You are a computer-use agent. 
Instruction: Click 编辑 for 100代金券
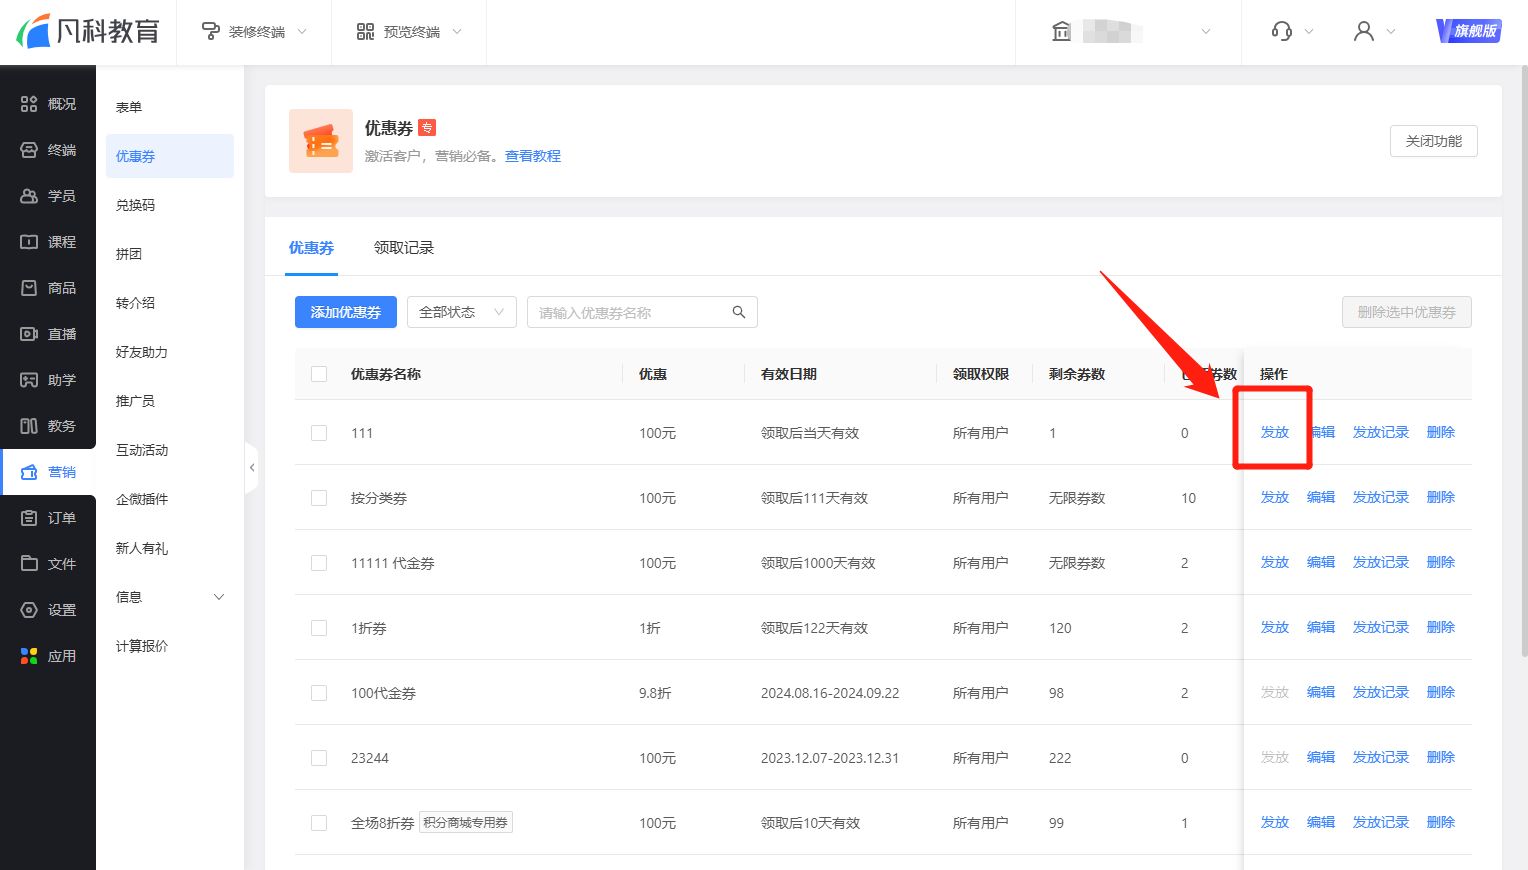click(x=1321, y=692)
